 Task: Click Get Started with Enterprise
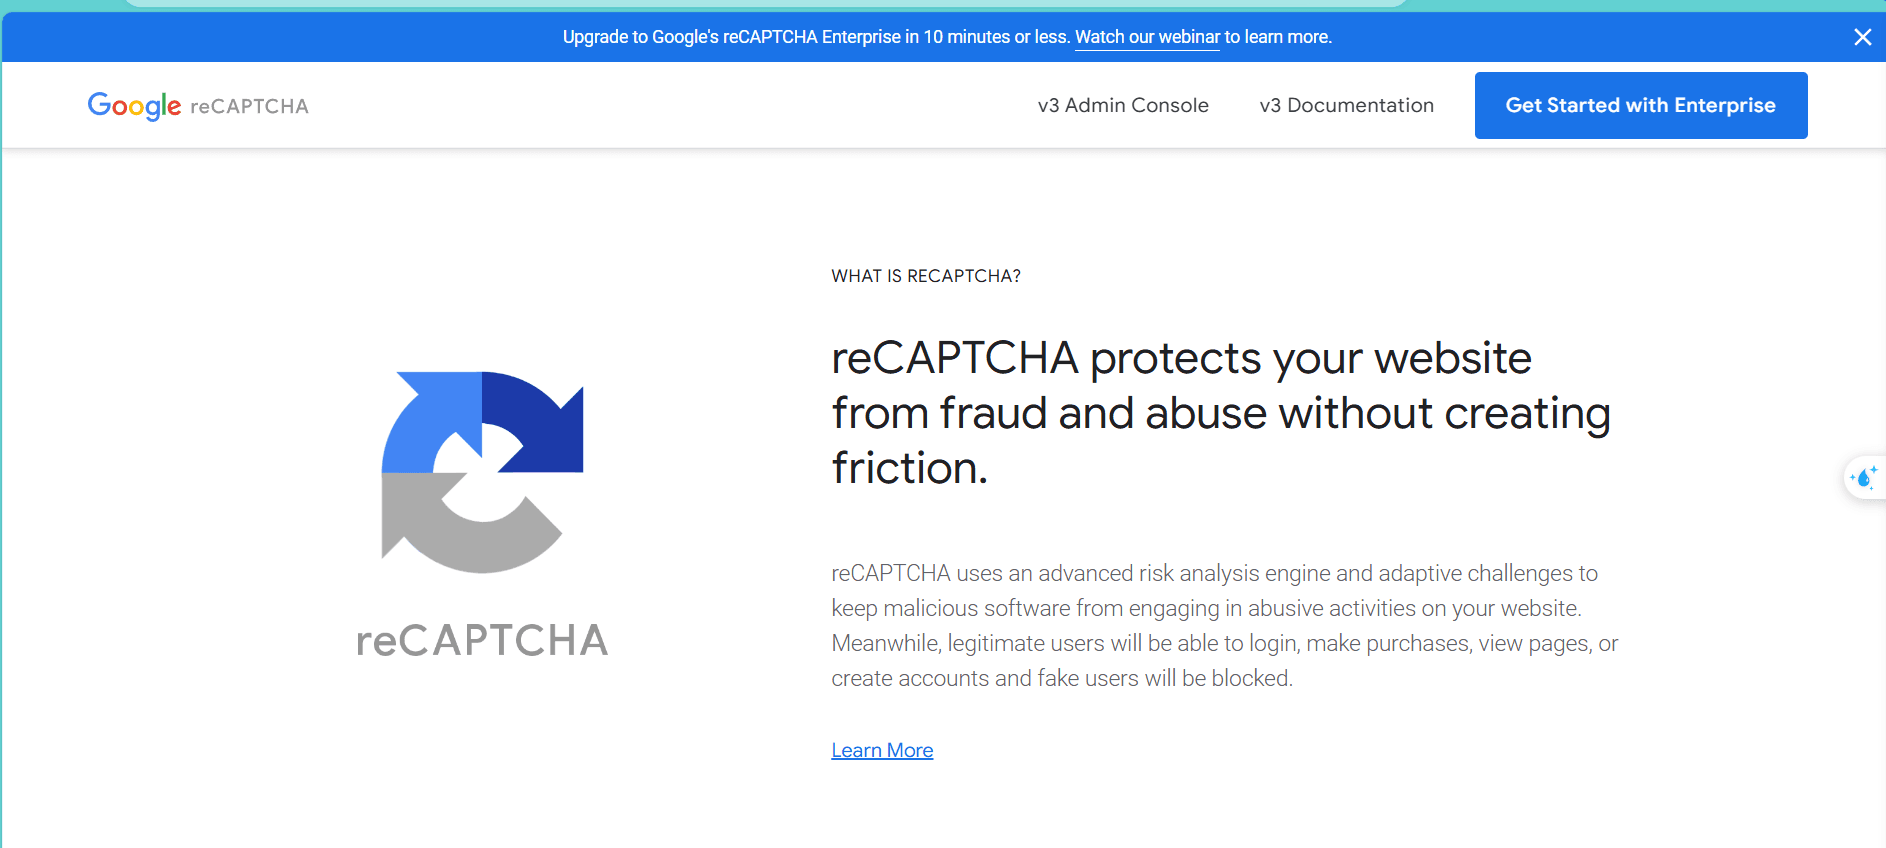1640,105
